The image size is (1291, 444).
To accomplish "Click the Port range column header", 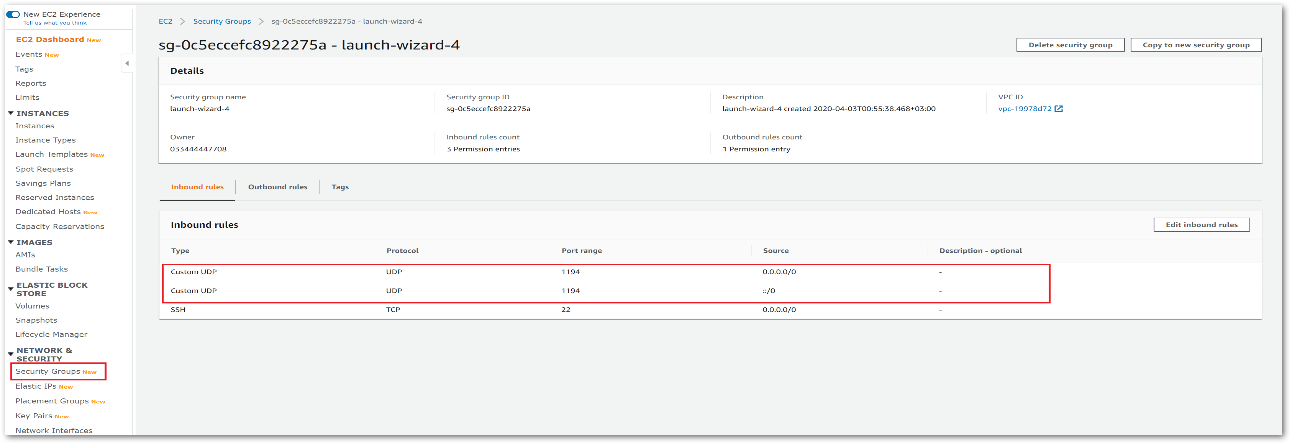I will [582, 250].
